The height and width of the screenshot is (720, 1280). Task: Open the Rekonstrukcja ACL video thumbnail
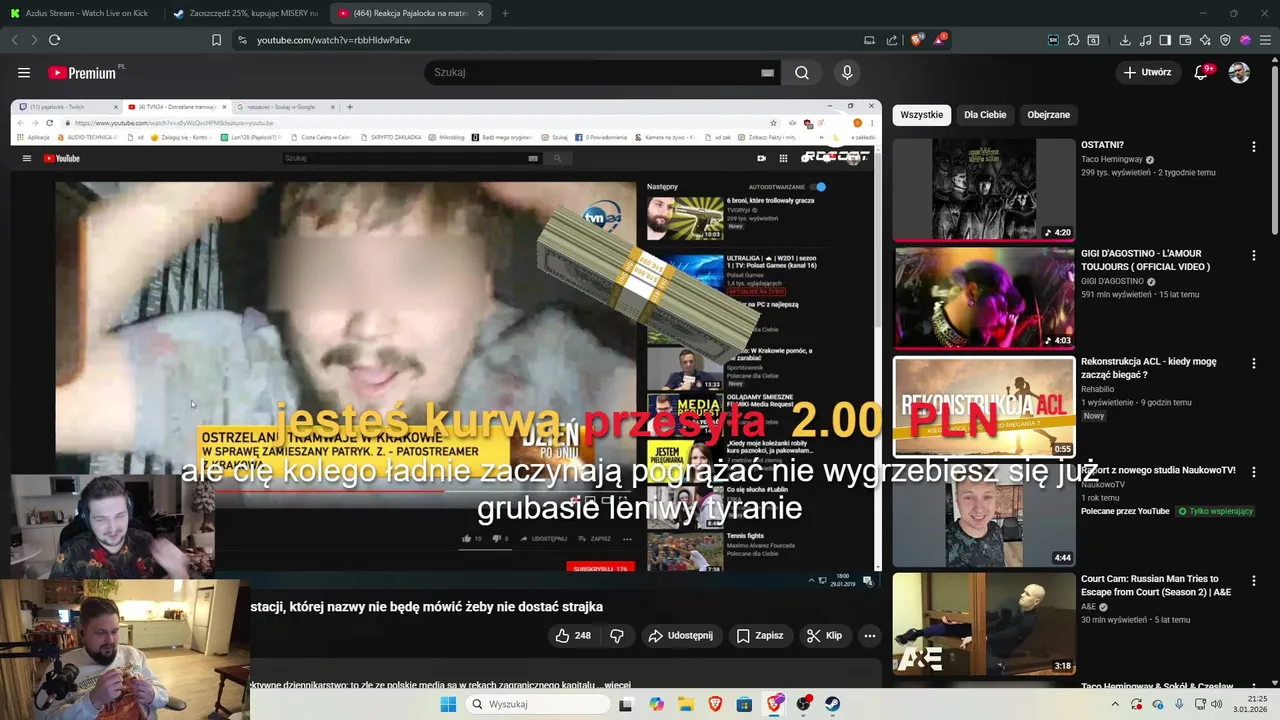tap(984, 407)
